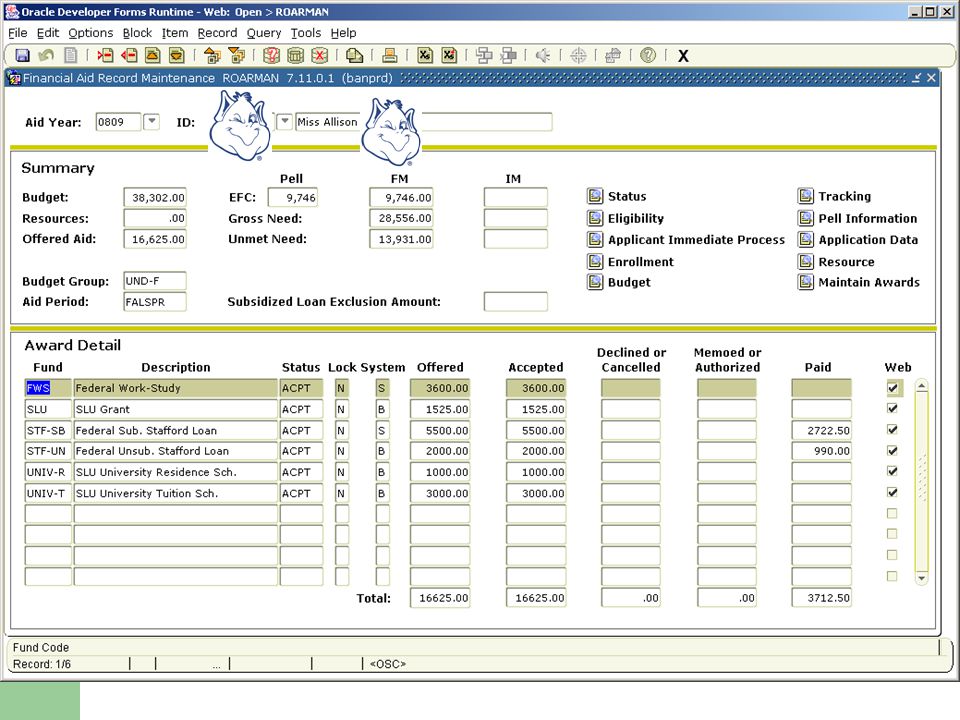The height and width of the screenshot is (720, 960).
Task: Open the Pell Information icon
Action: click(x=805, y=218)
